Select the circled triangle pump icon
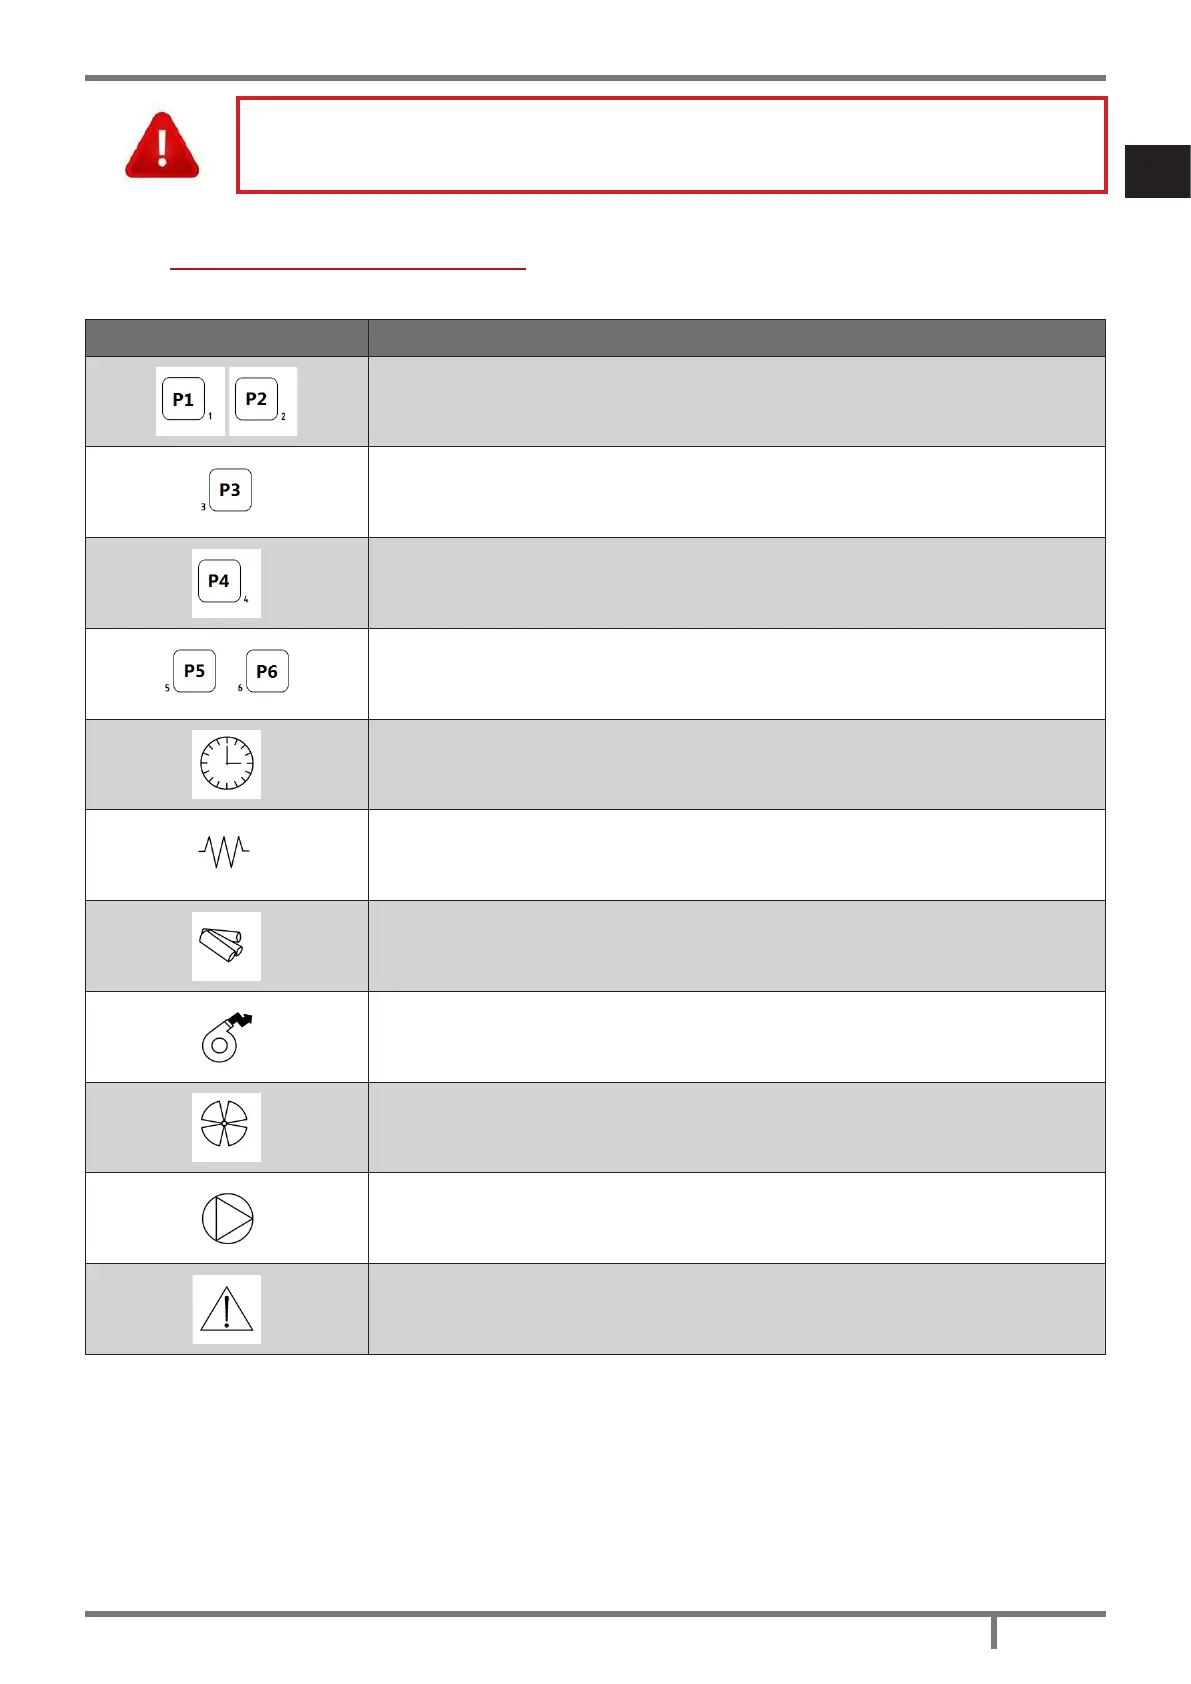The image size is (1191, 1684). pyautogui.click(x=227, y=1219)
